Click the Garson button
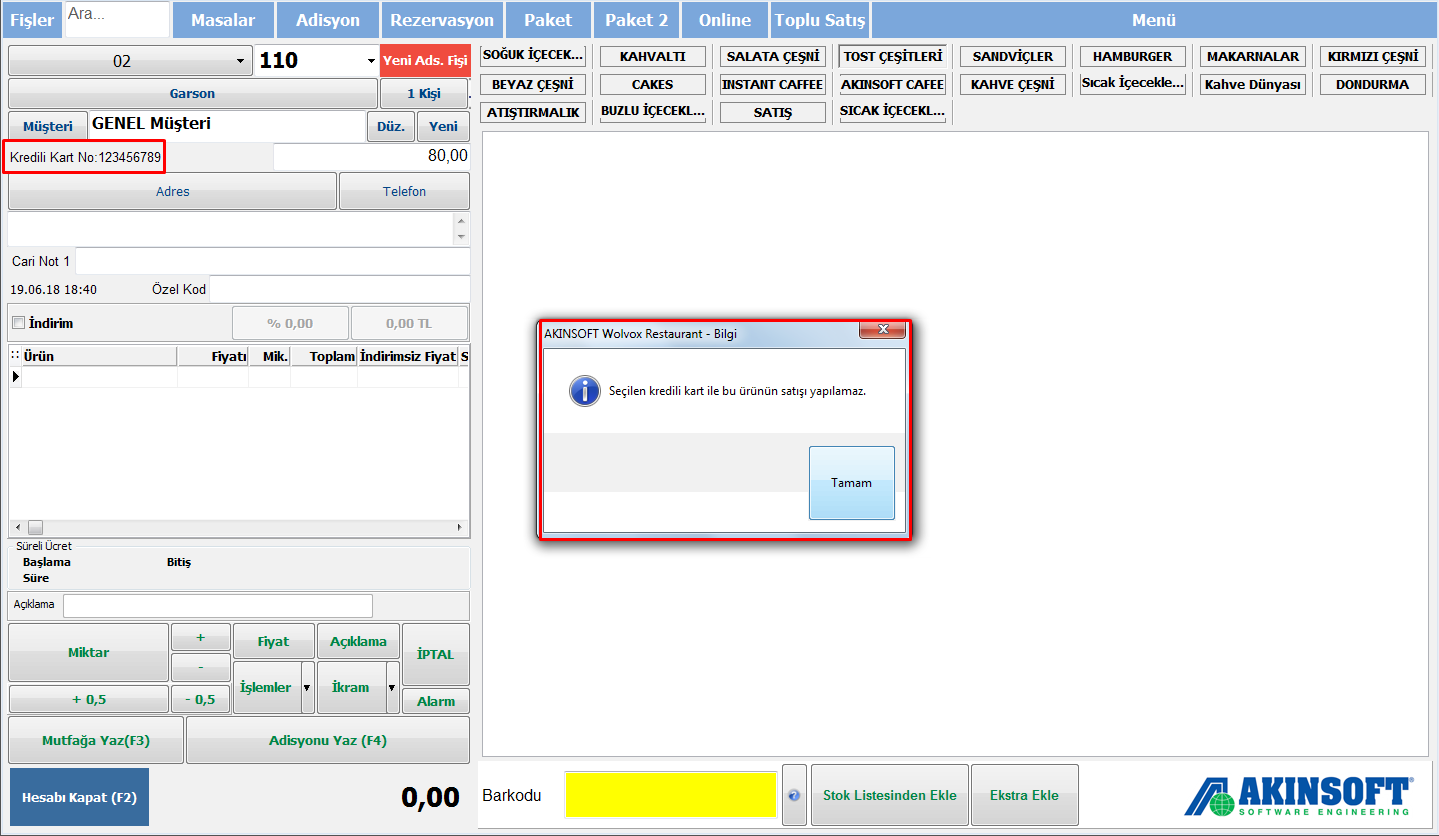Screen dimensions: 1439x836 point(192,93)
